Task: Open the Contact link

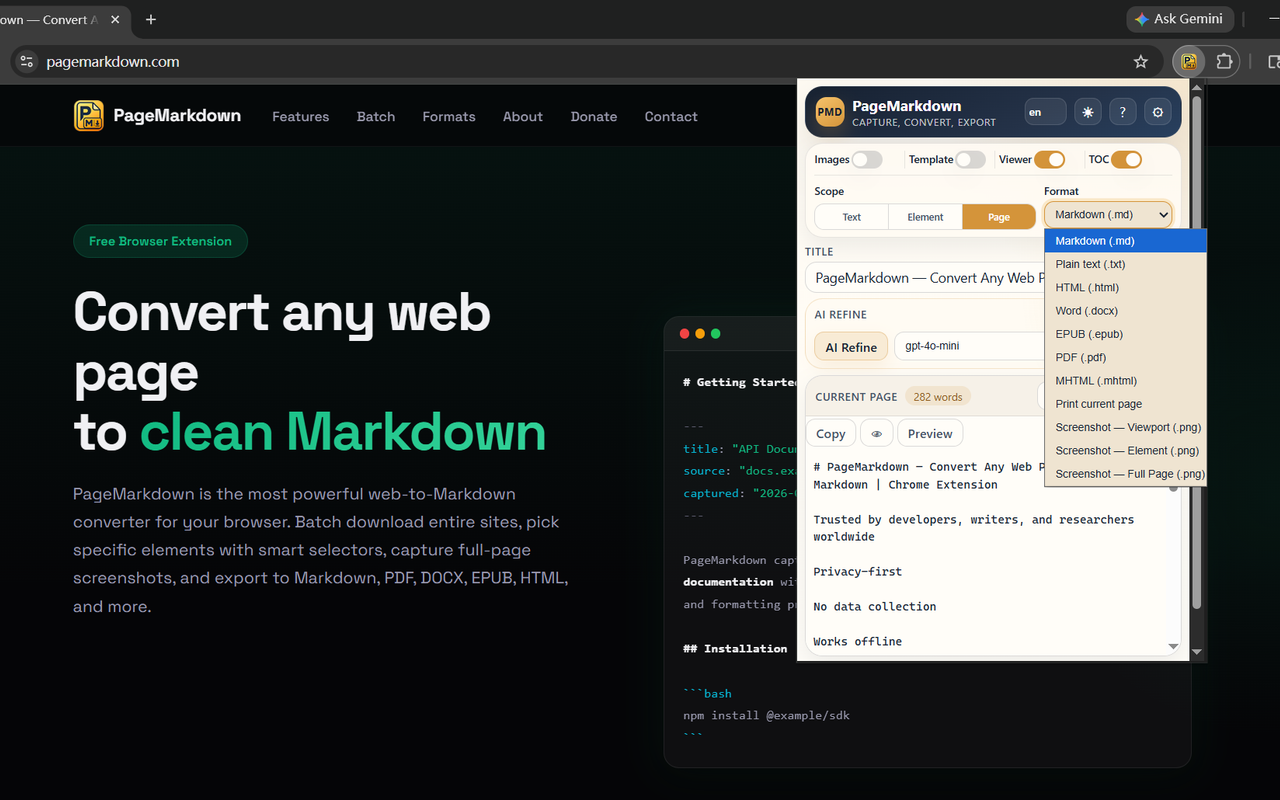Action: [x=671, y=117]
